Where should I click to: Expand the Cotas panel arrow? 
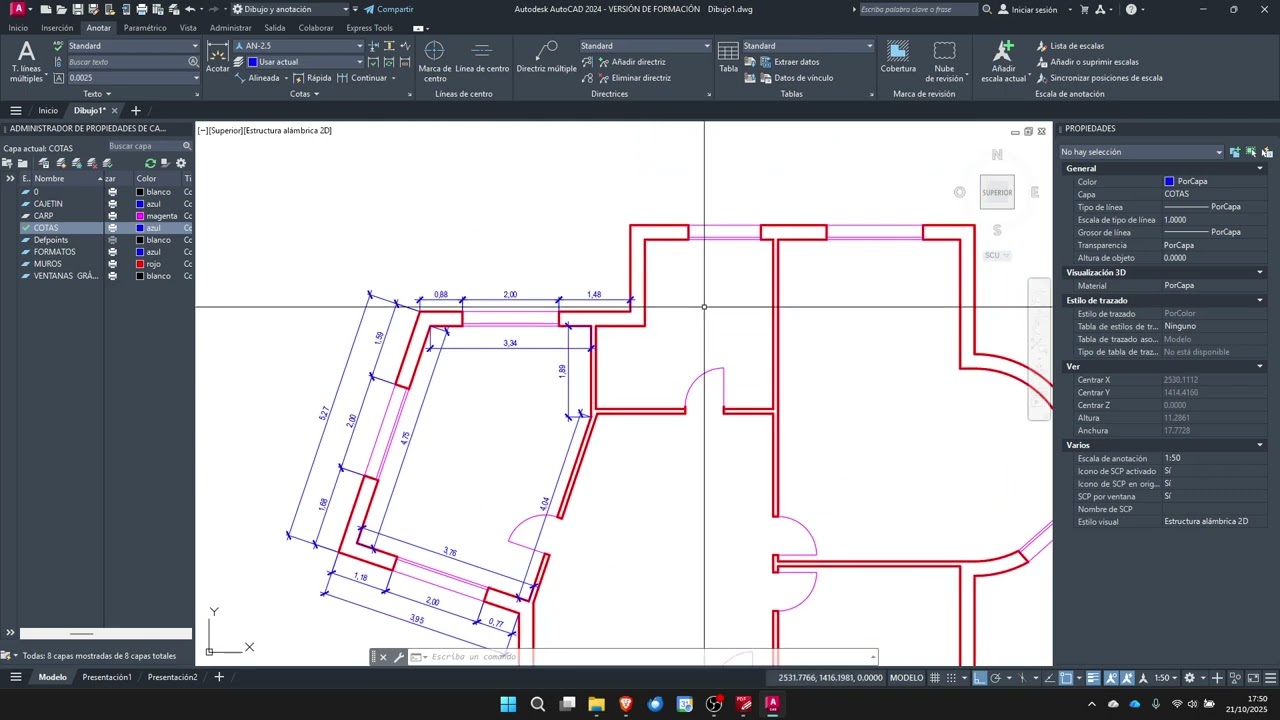[x=317, y=94]
